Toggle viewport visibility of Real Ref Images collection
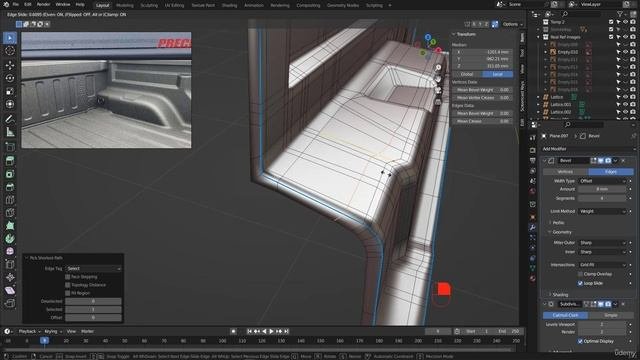The height and width of the screenshot is (360, 640). [x=625, y=37]
